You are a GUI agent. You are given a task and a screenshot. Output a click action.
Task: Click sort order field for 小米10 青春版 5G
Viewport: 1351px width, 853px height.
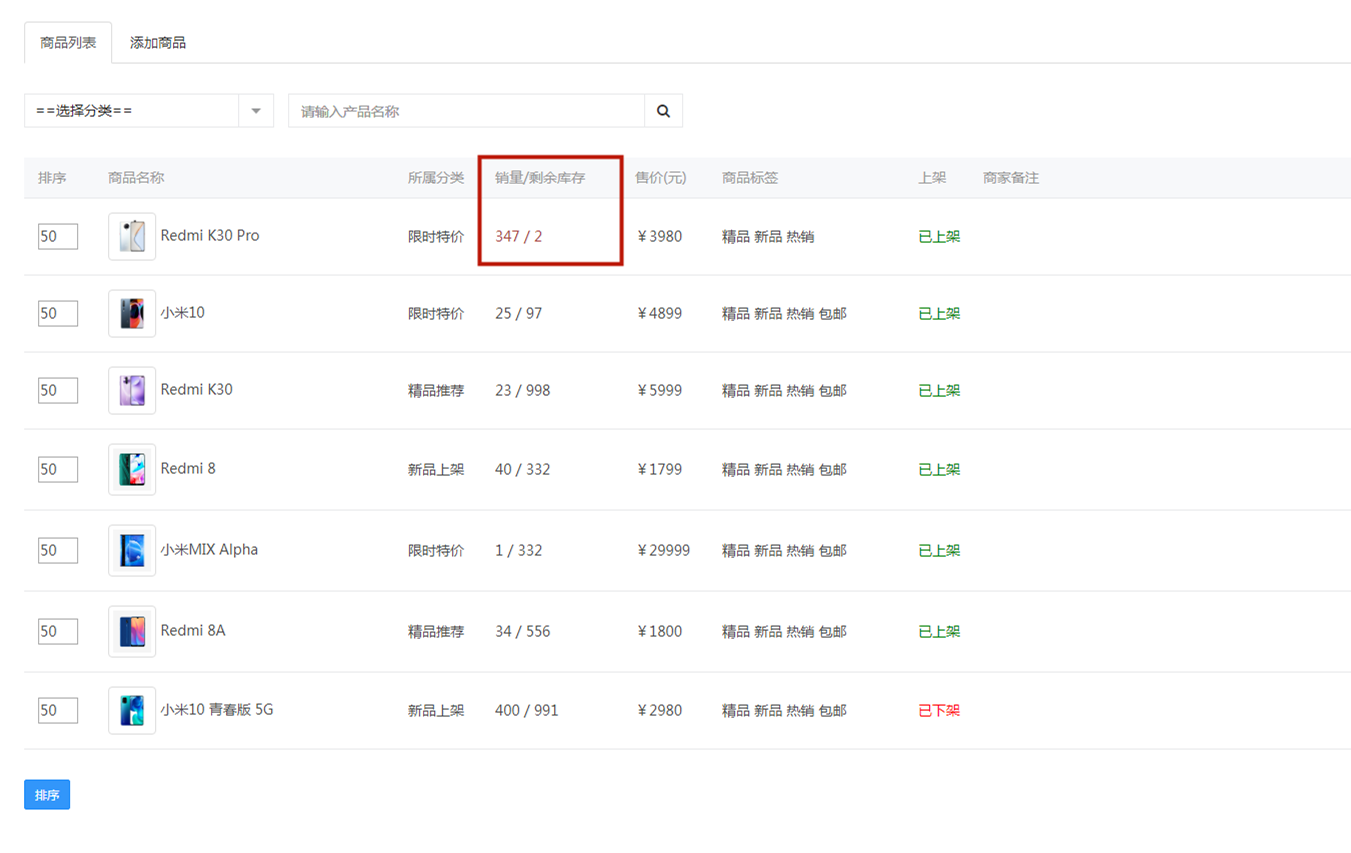pyautogui.click(x=58, y=710)
